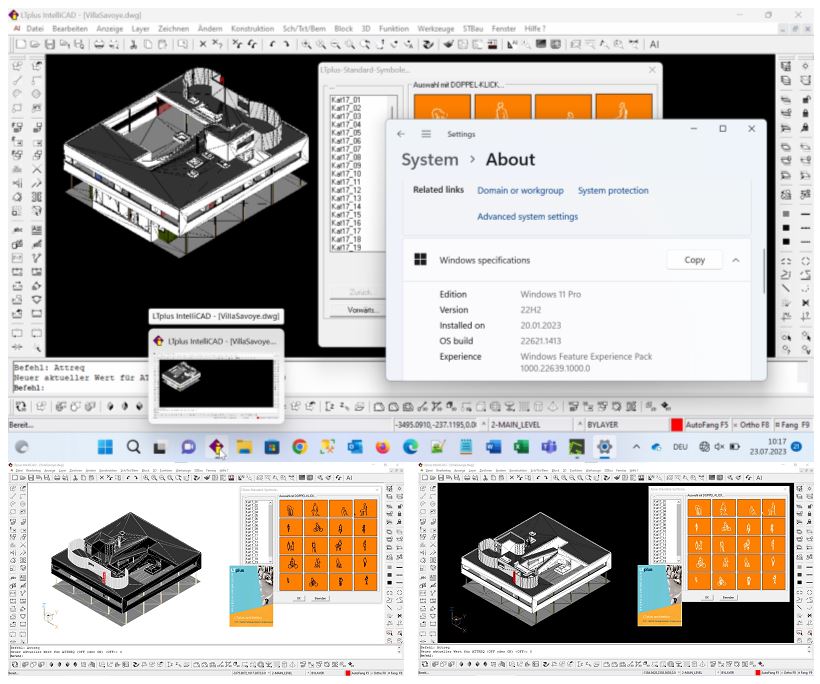Collapse the Windows specifications section chevron
The width and height of the screenshot is (820, 684).
(x=736, y=260)
